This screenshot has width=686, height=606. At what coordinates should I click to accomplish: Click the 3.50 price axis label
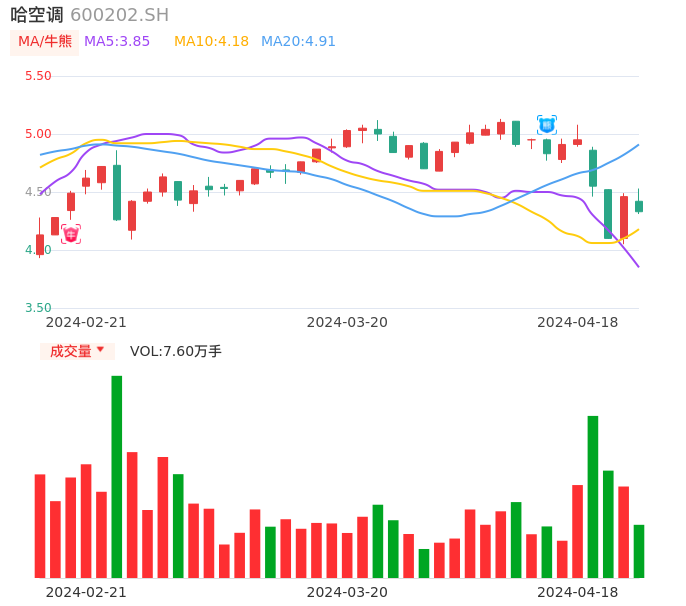coord(38,308)
